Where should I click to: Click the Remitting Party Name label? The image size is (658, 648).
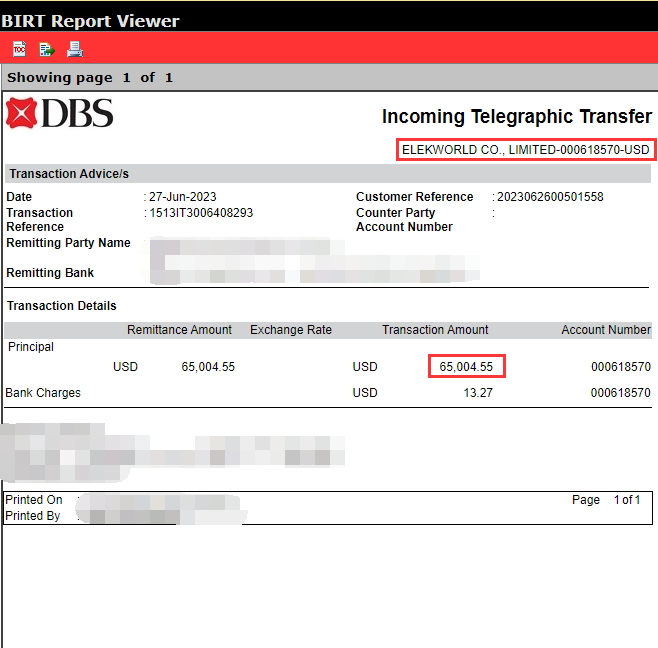[x=68, y=243]
